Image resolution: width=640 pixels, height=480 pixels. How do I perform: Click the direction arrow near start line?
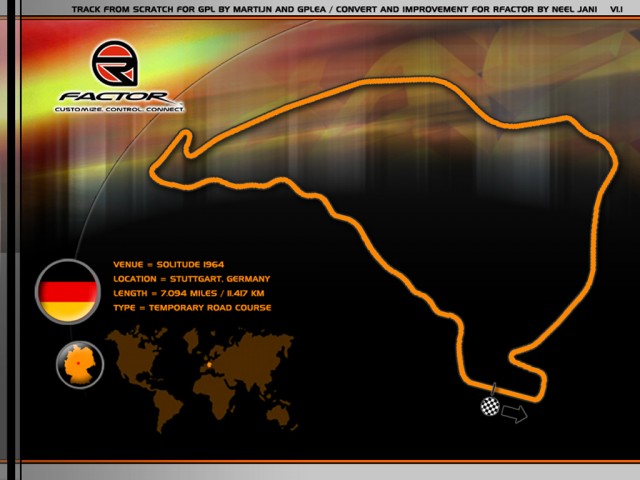(x=514, y=413)
